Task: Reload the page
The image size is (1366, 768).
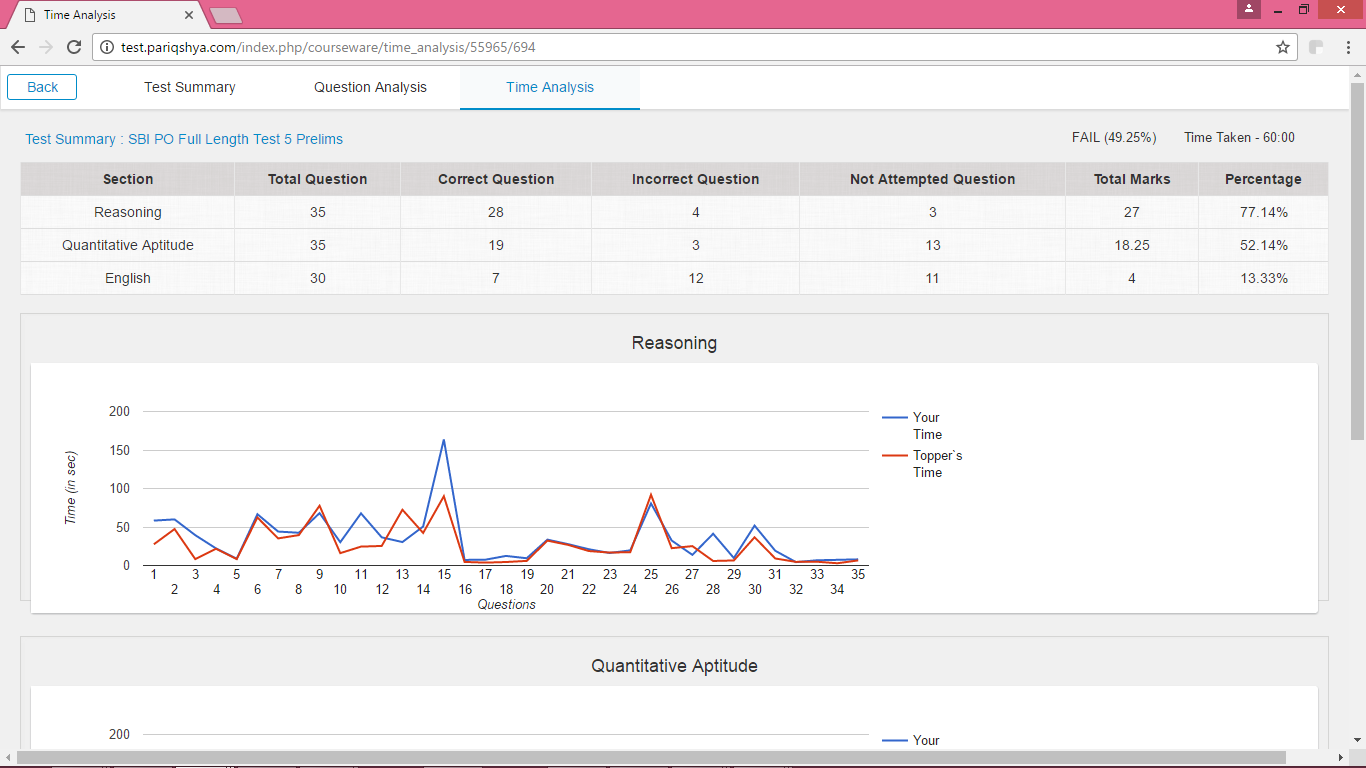Action: point(73,47)
